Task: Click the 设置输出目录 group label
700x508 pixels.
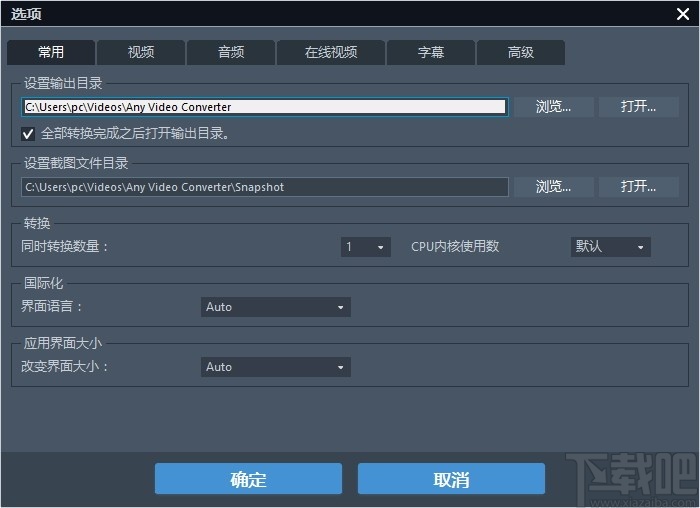Action: (63, 83)
